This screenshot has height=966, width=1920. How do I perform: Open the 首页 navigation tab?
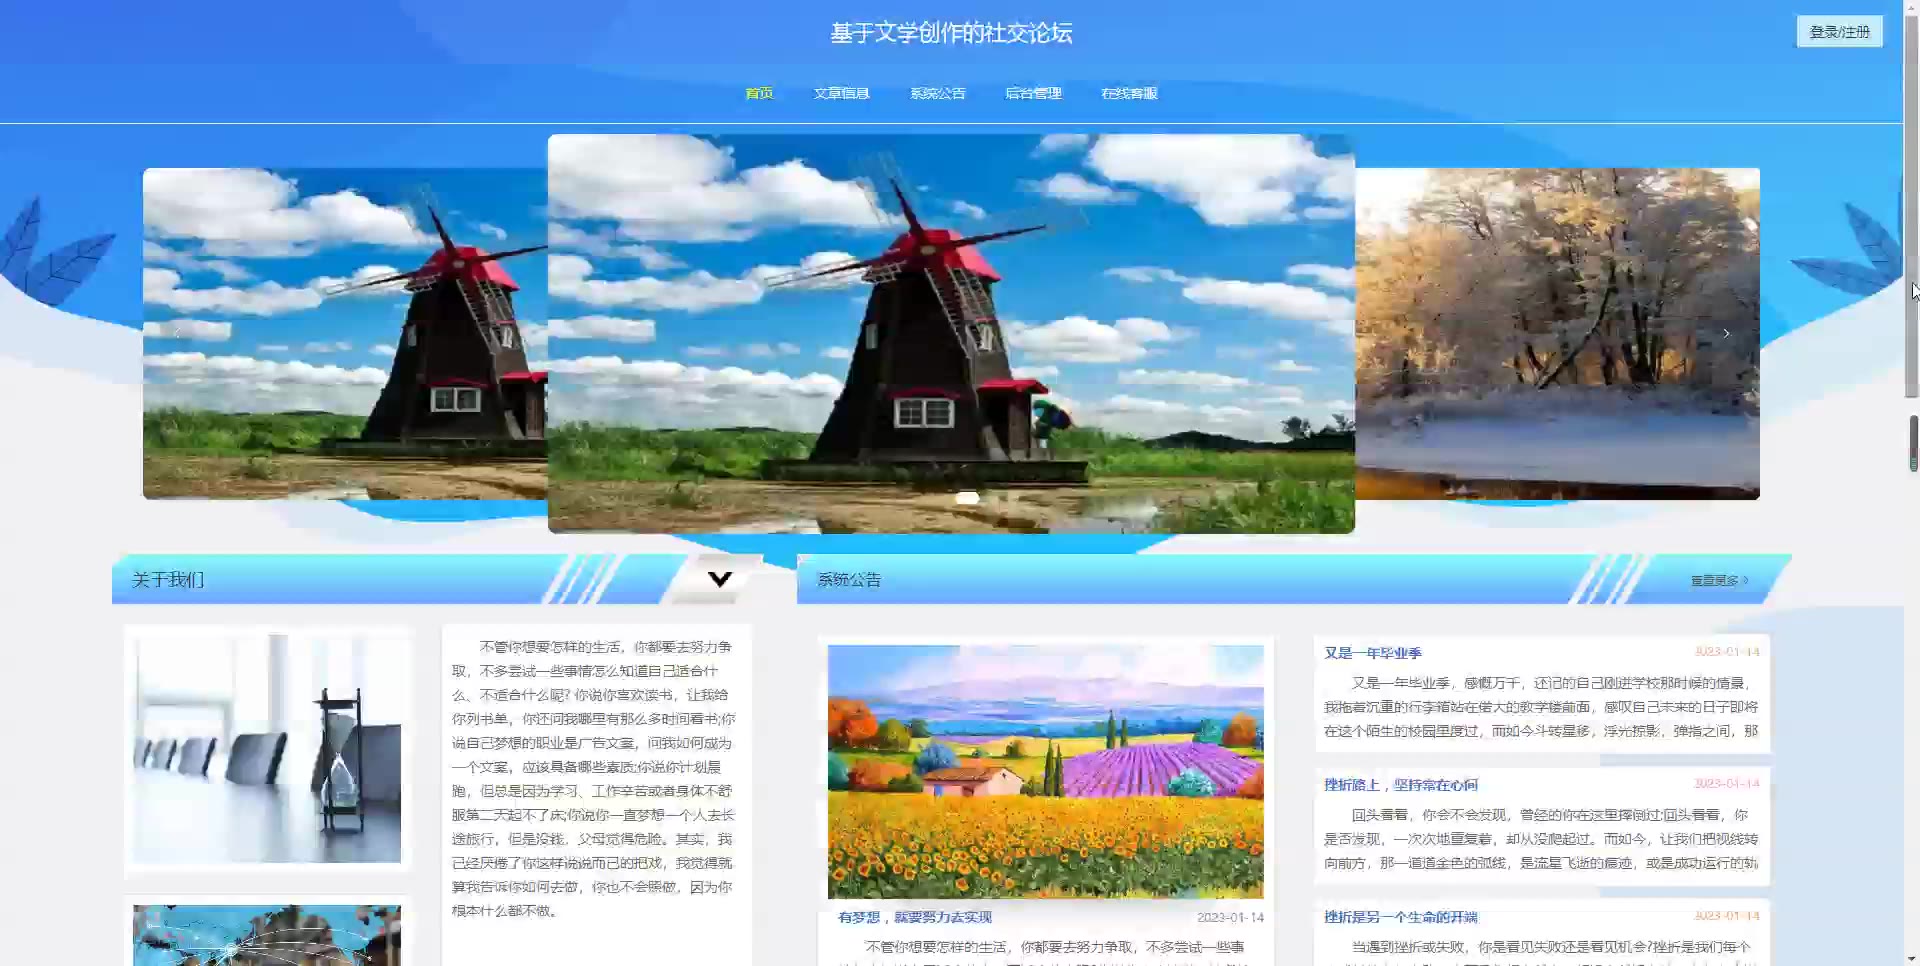click(x=759, y=93)
